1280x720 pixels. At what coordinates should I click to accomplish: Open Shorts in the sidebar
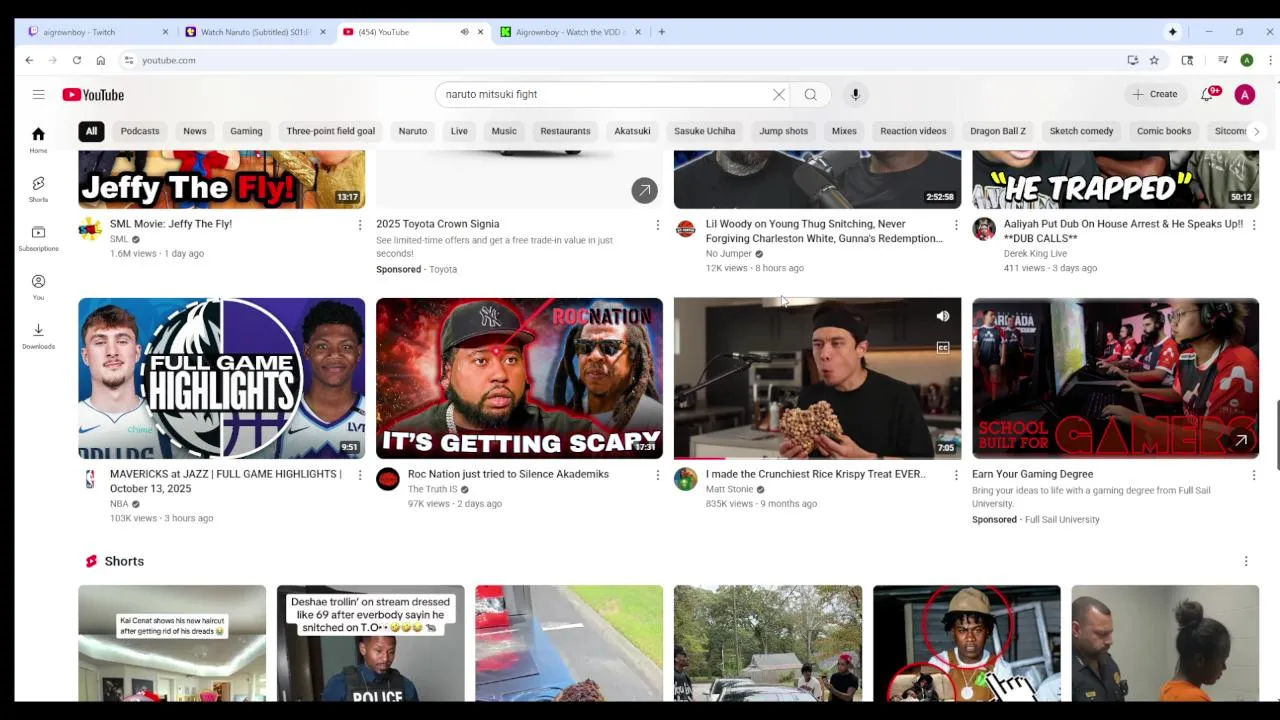(x=38, y=189)
